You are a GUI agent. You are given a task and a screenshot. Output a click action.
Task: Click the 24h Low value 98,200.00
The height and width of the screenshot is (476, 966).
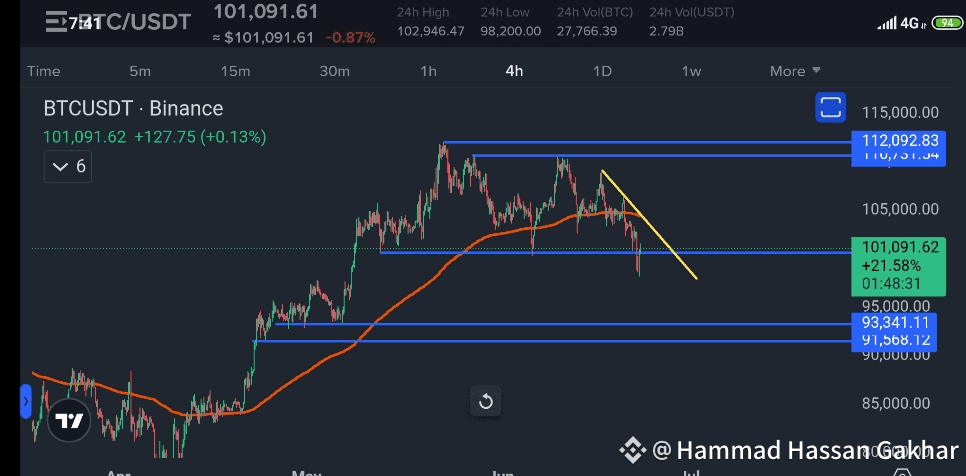coord(511,31)
